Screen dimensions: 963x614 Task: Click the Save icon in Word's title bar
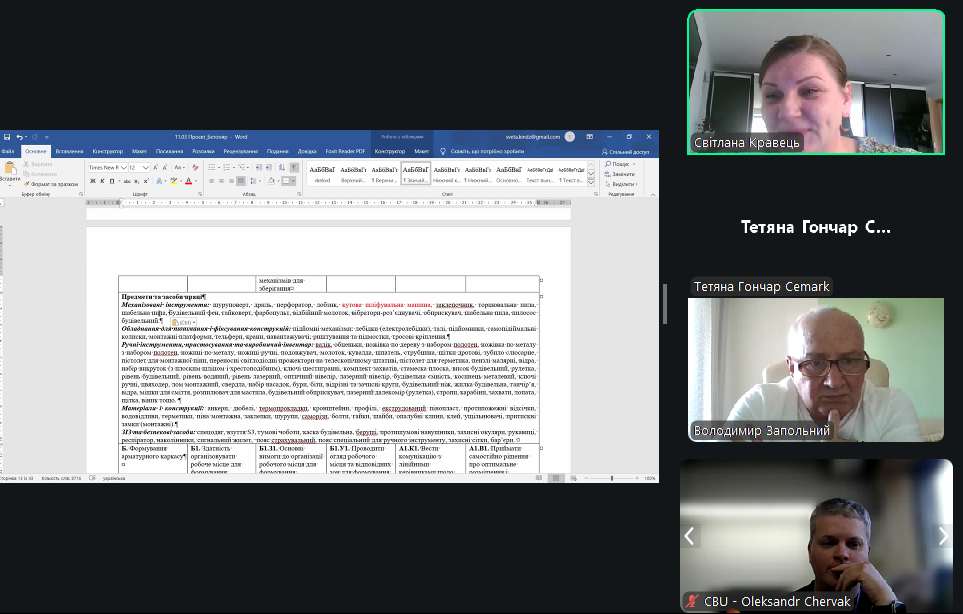click(6, 136)
